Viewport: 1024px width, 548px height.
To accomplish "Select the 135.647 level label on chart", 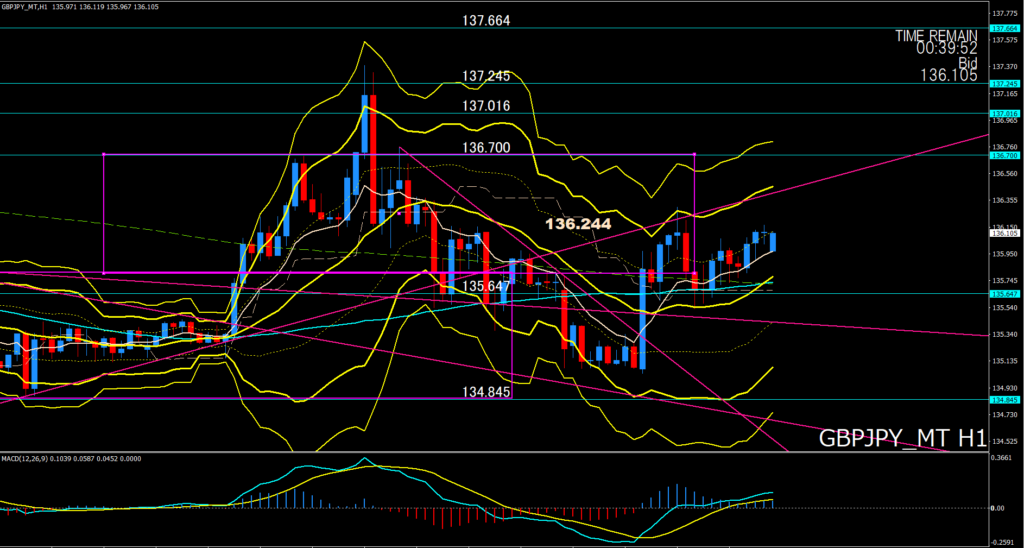I will (486, 286).
